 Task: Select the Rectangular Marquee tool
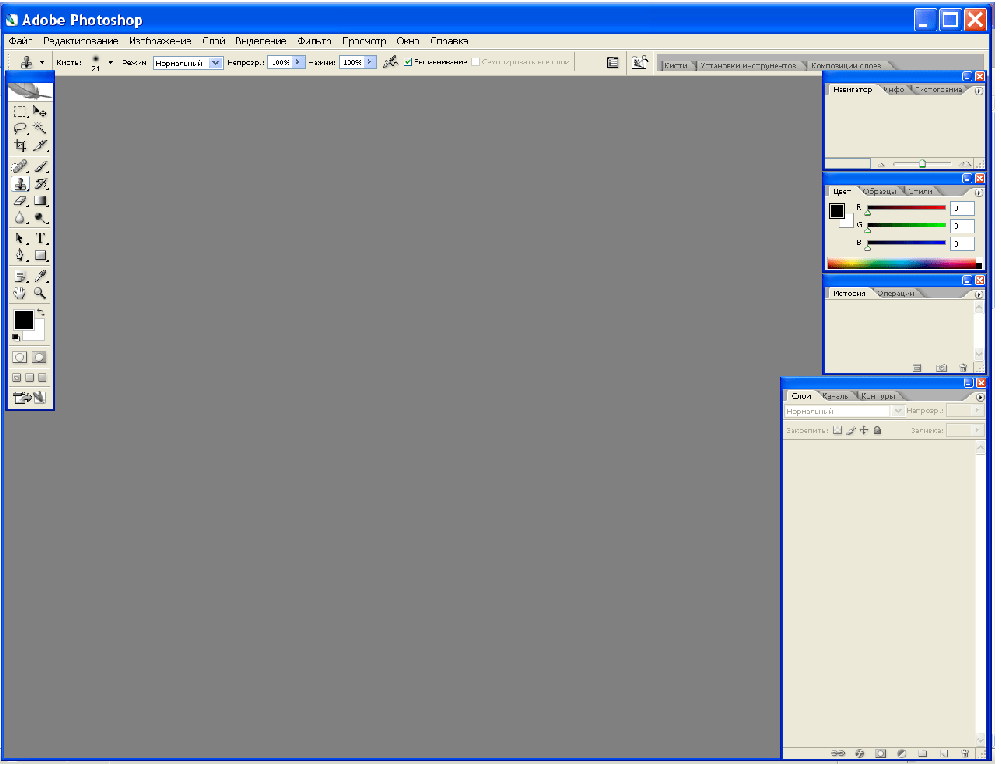(20, 111)
